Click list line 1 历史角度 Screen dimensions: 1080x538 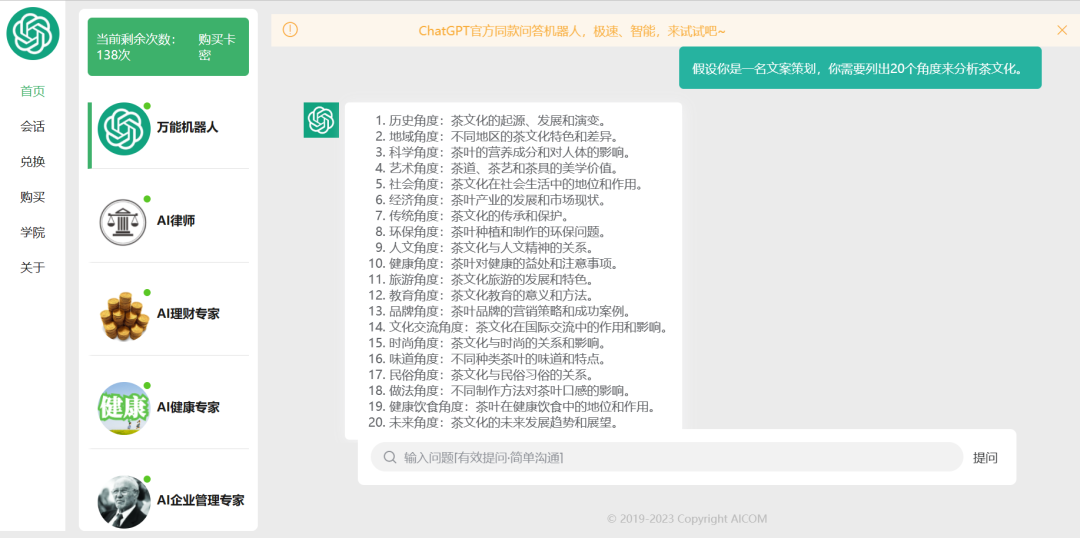[x=492, y=121]
